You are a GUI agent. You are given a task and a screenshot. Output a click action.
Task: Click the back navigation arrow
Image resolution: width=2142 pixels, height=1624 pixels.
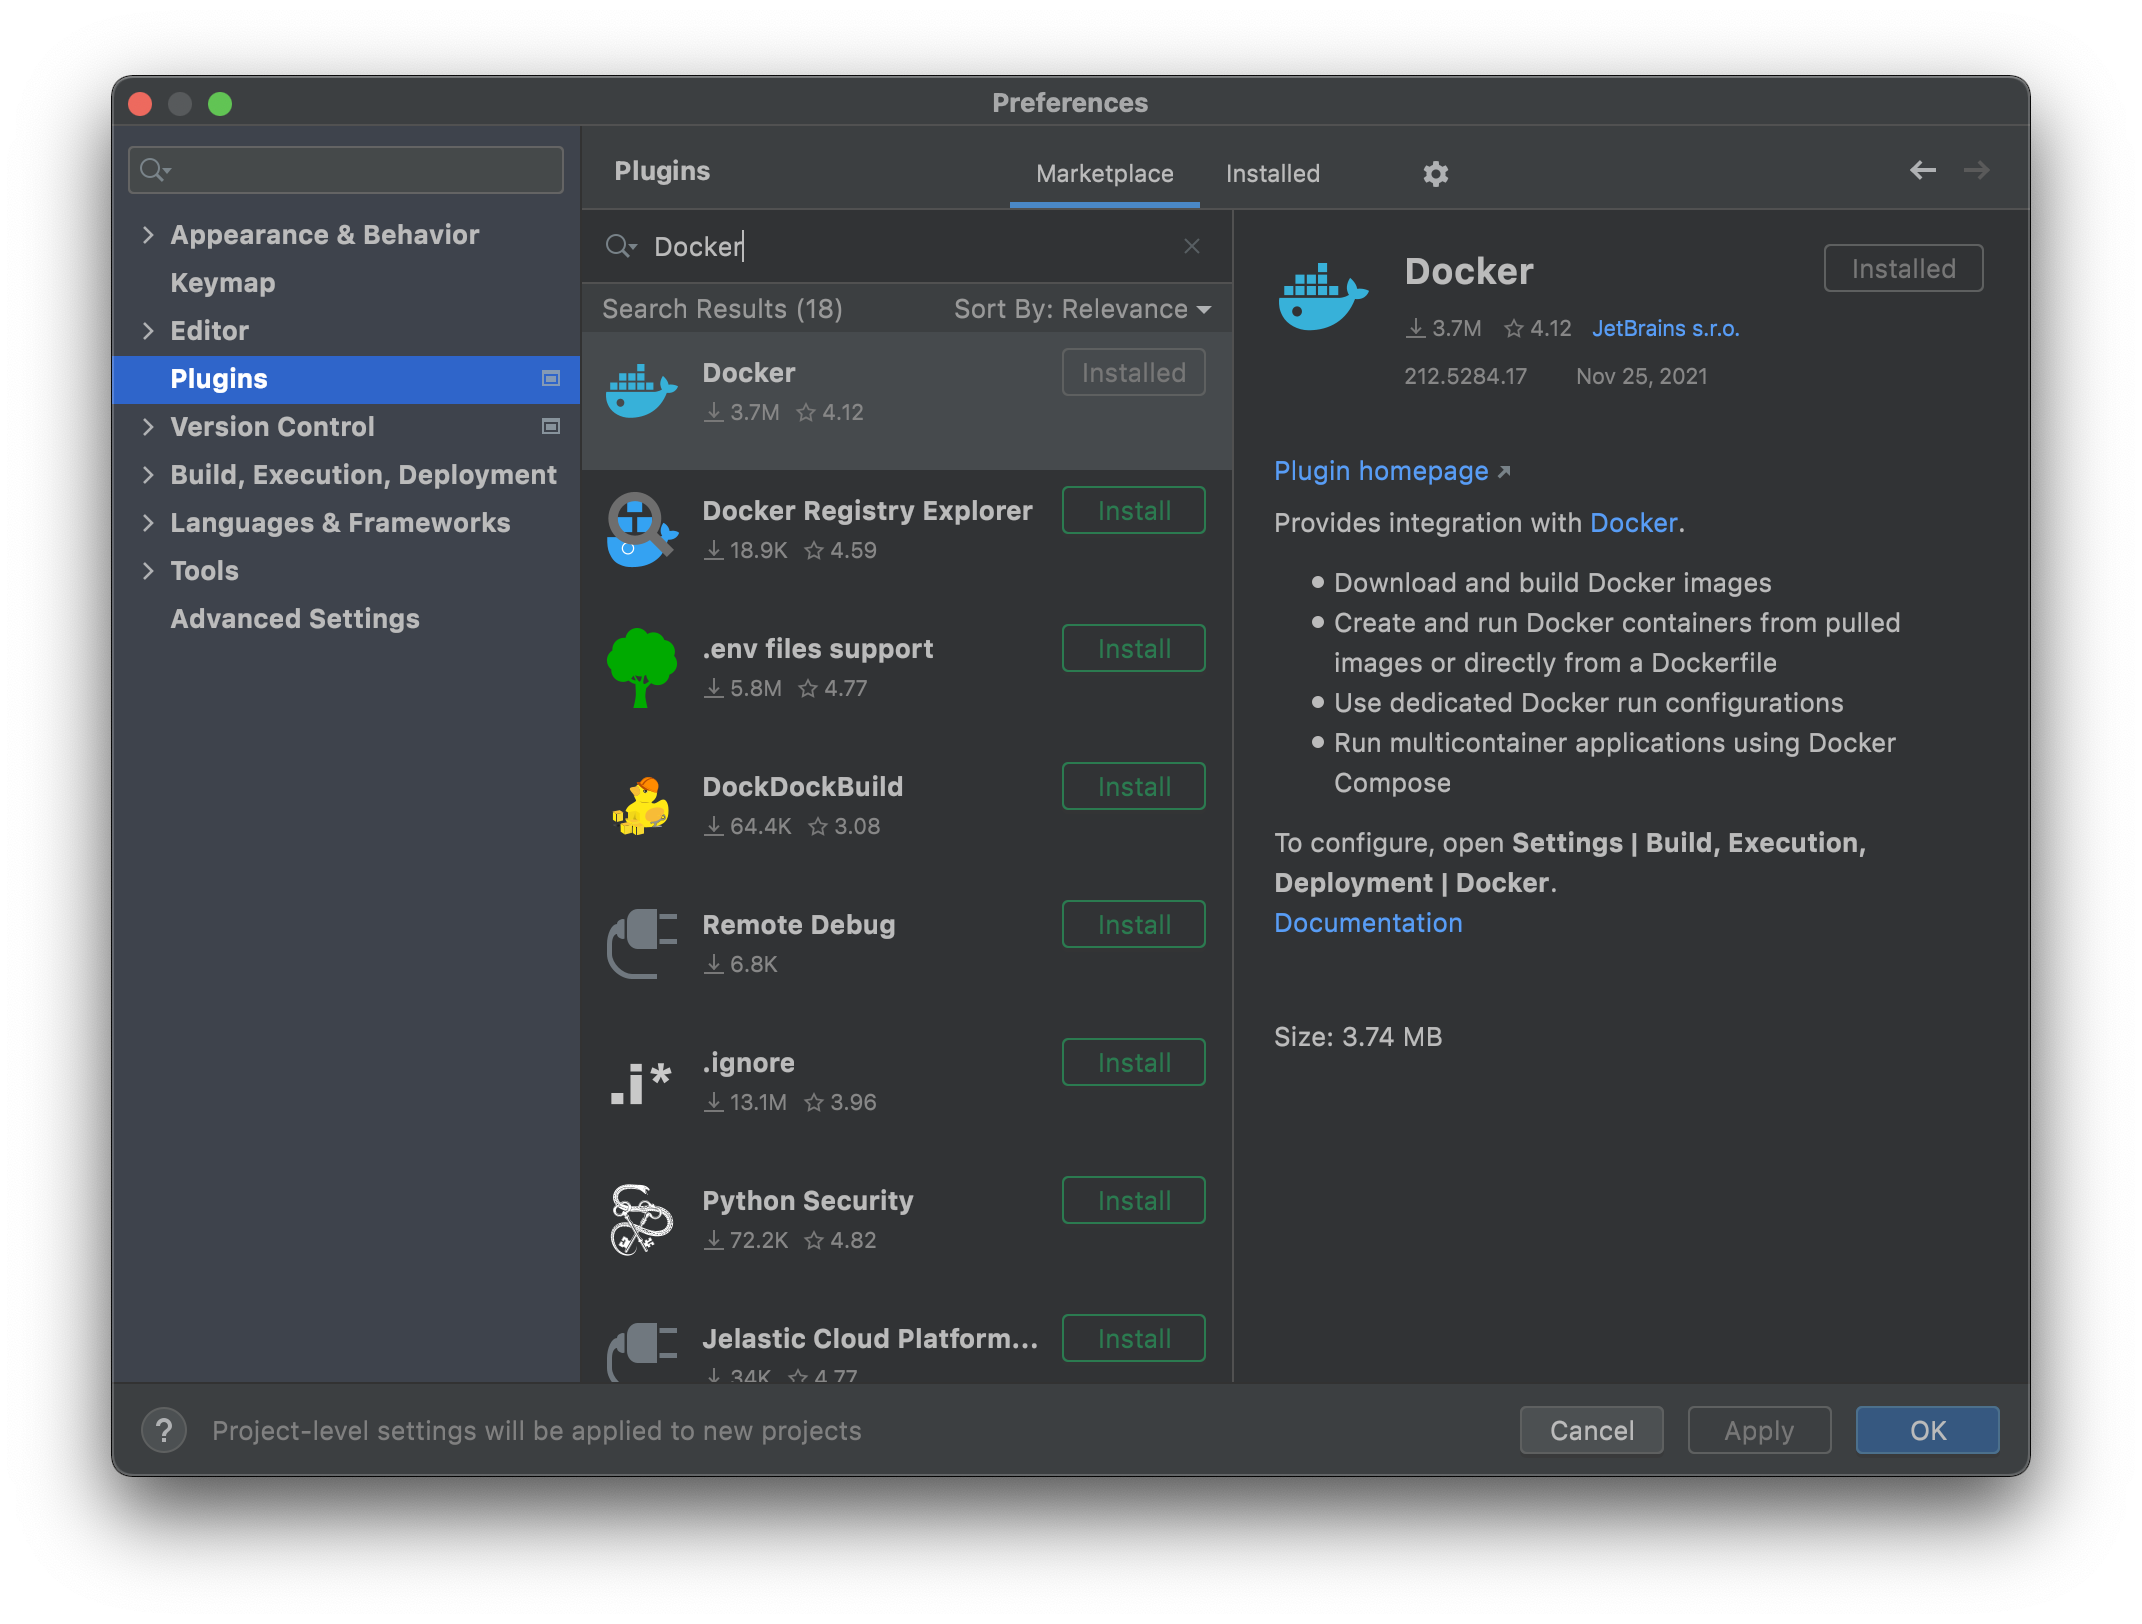[x=1922, y=170]
